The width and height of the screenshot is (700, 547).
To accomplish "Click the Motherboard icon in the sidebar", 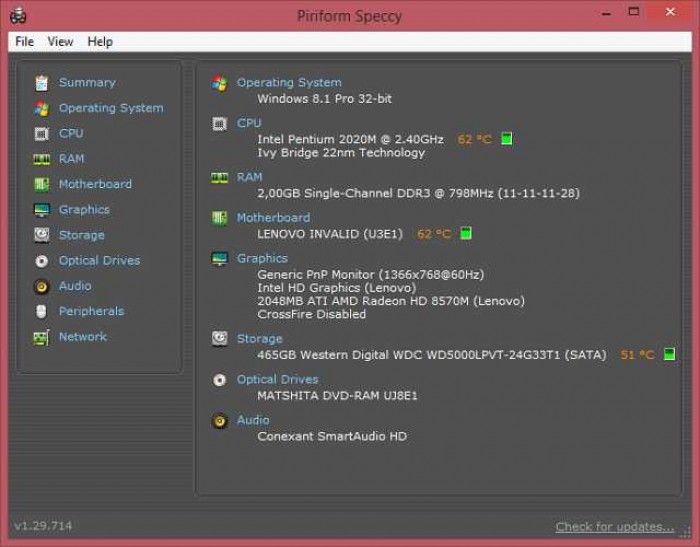I will 42,184.
